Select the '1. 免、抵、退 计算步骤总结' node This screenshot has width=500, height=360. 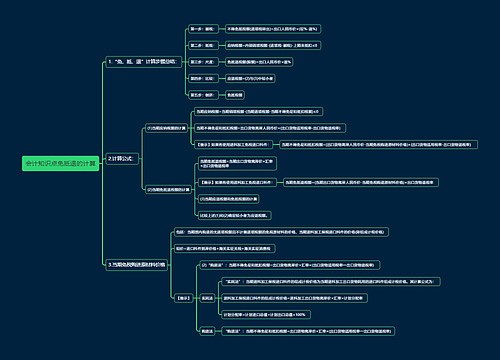144,62
